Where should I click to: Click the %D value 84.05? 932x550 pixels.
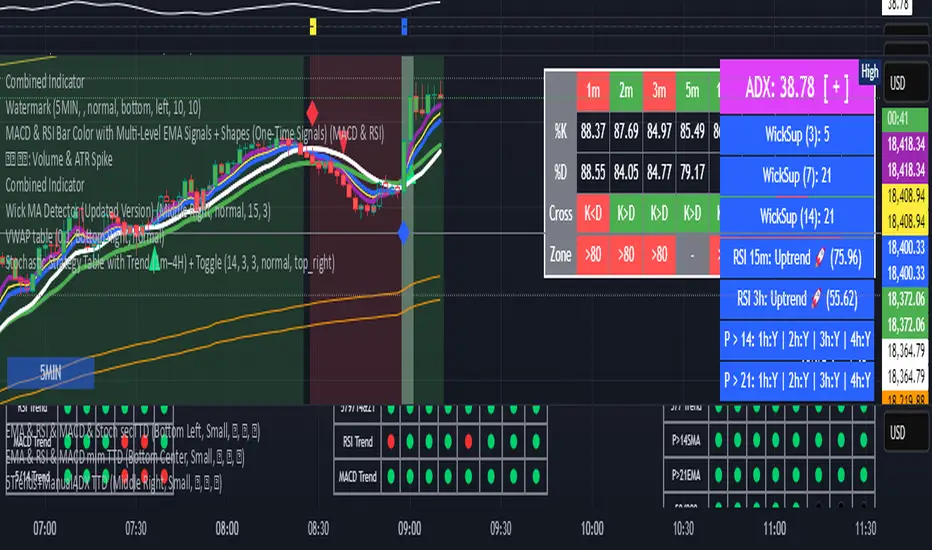coord(626,172)
